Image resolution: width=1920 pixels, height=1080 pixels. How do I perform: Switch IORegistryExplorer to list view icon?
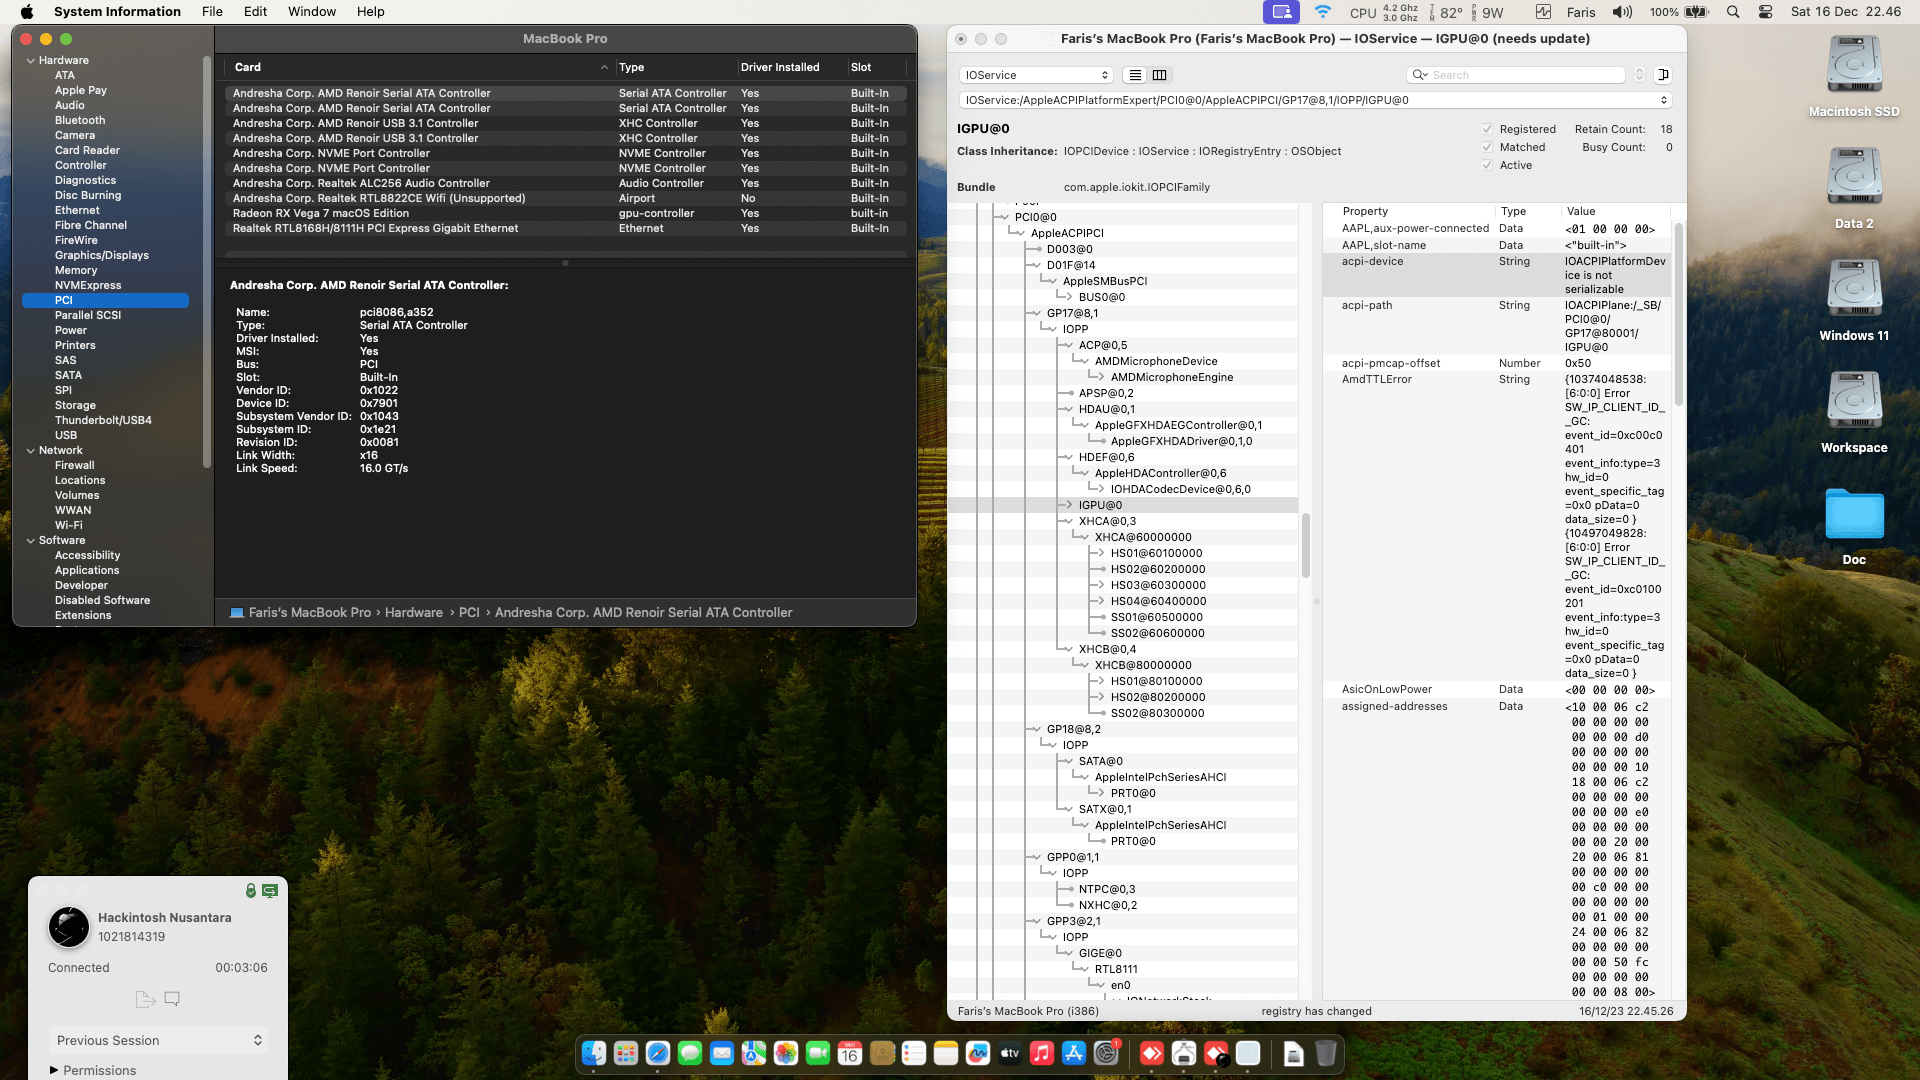pos(1135,75)
